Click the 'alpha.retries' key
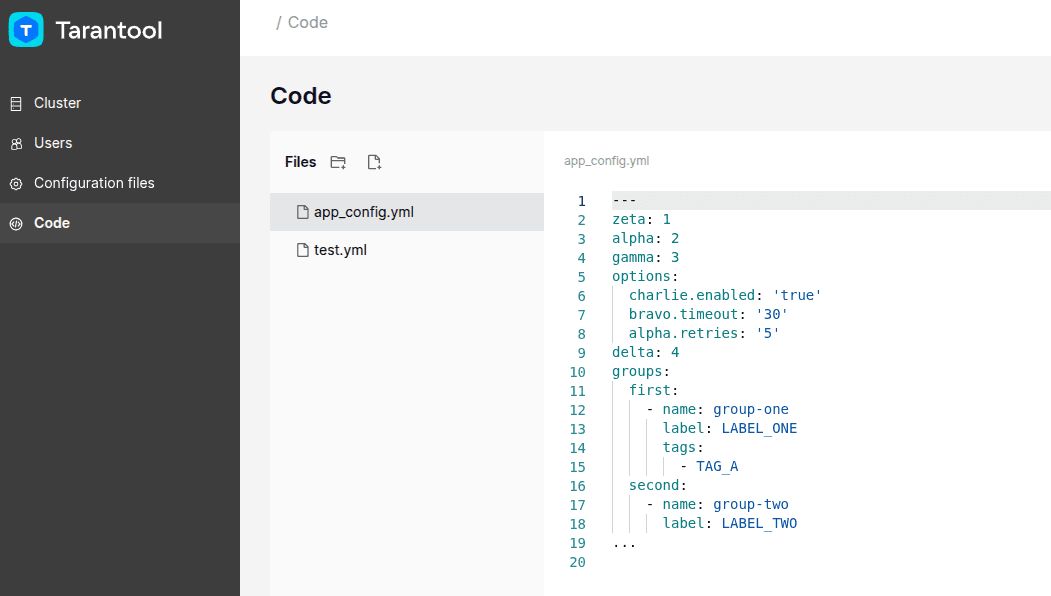This screenshot has height=596, width=1051. [683, 333]
